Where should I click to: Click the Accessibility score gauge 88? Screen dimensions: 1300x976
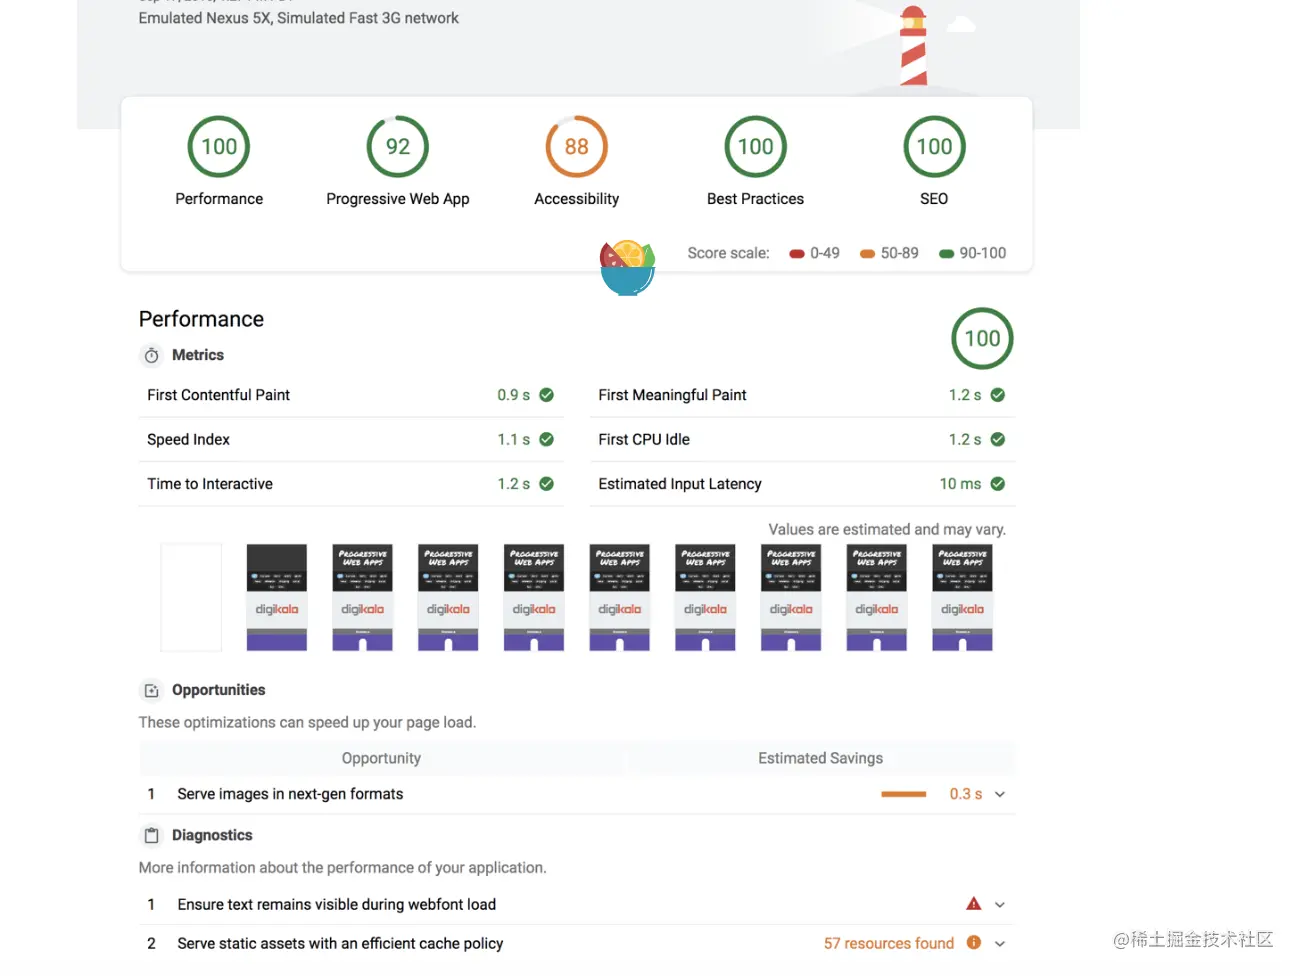pos(577,147)
